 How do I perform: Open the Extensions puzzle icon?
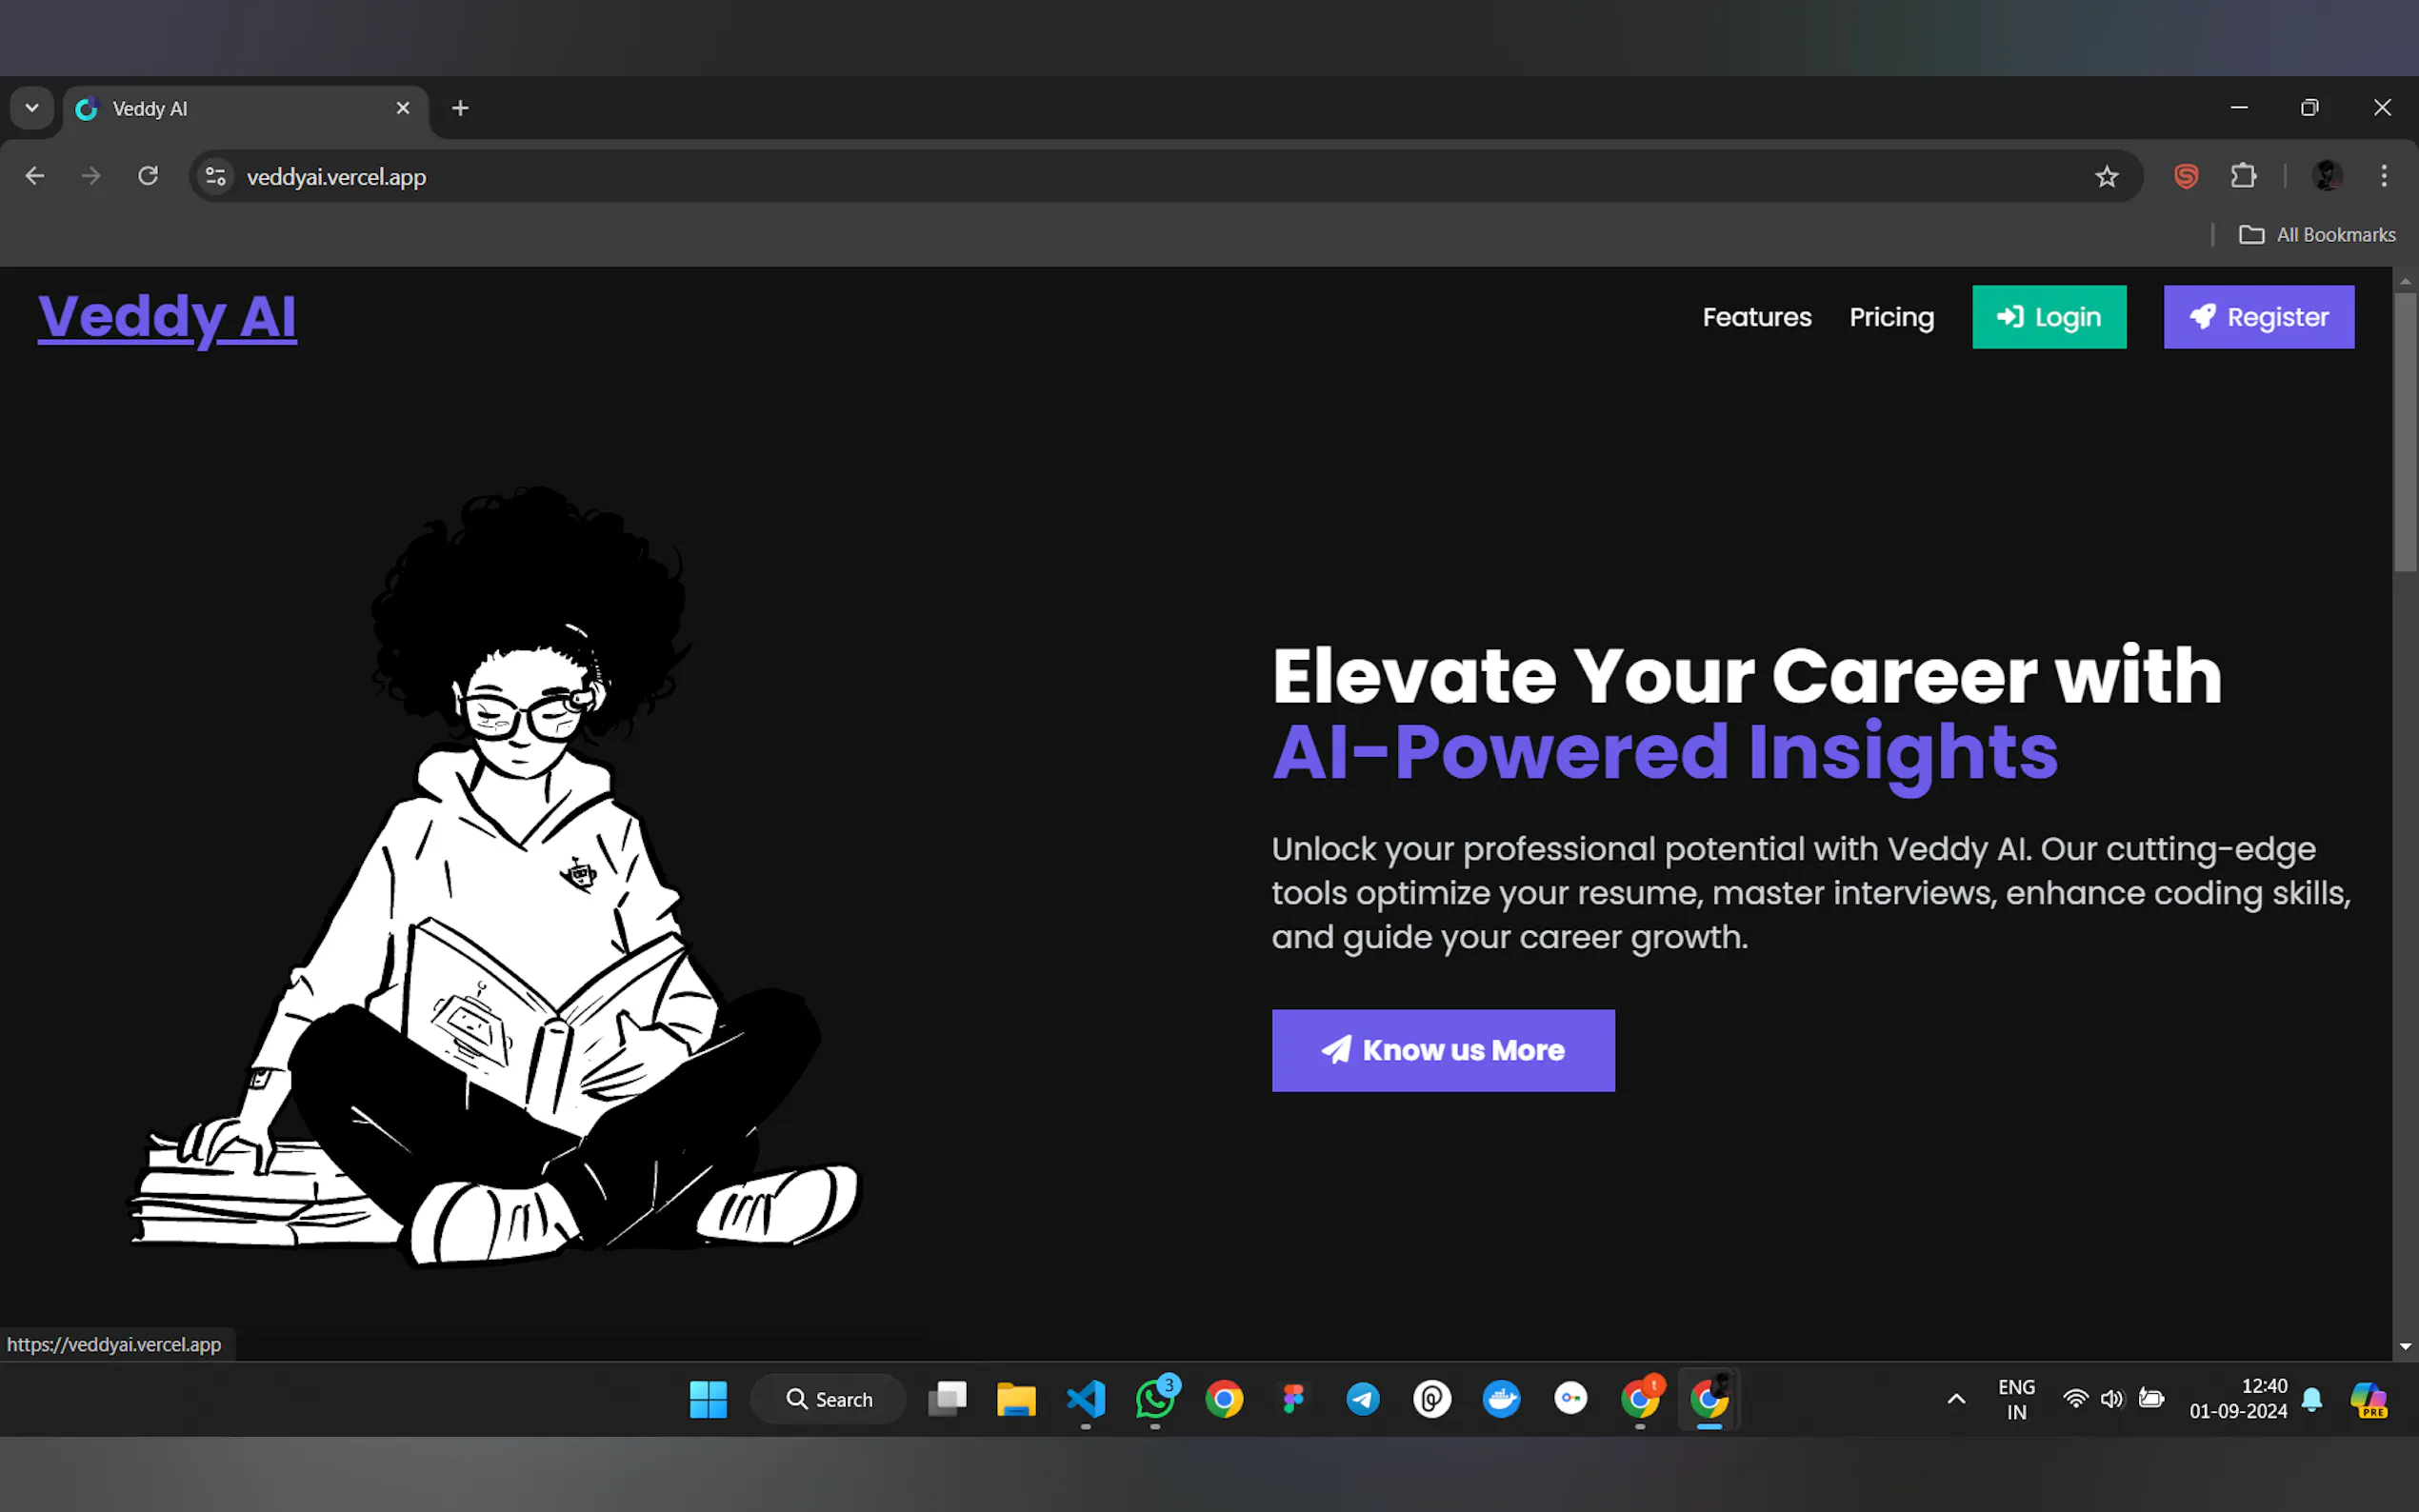(2243, 176)
